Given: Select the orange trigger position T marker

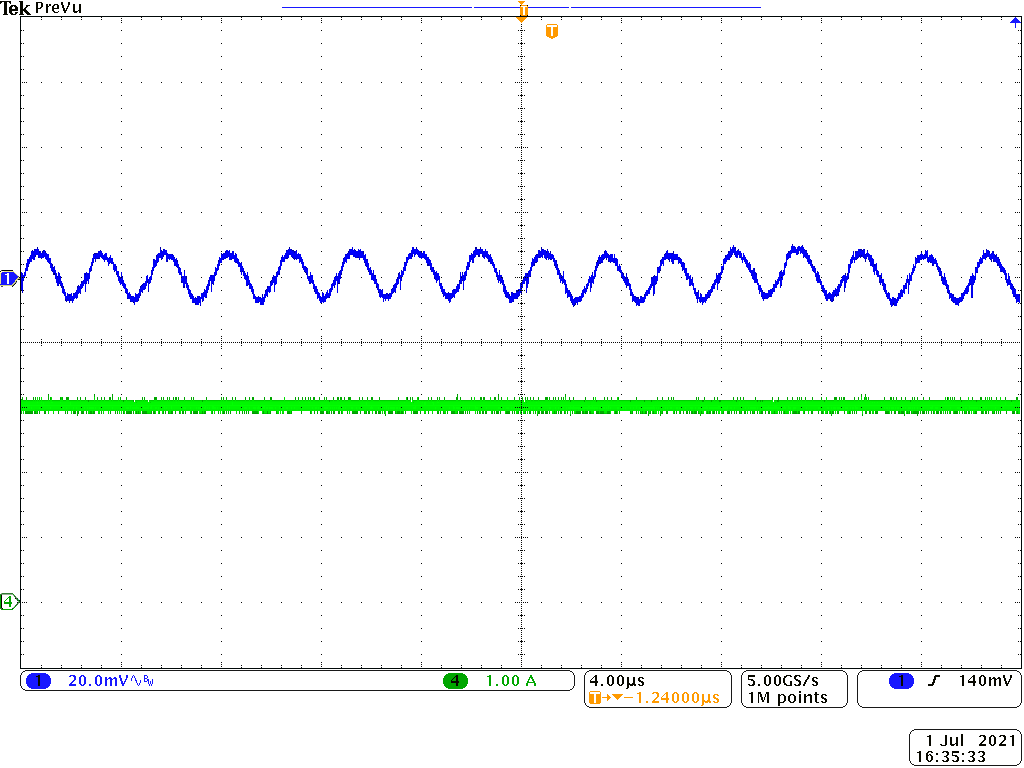Looking at the screenshot, I should coord(521,12).
